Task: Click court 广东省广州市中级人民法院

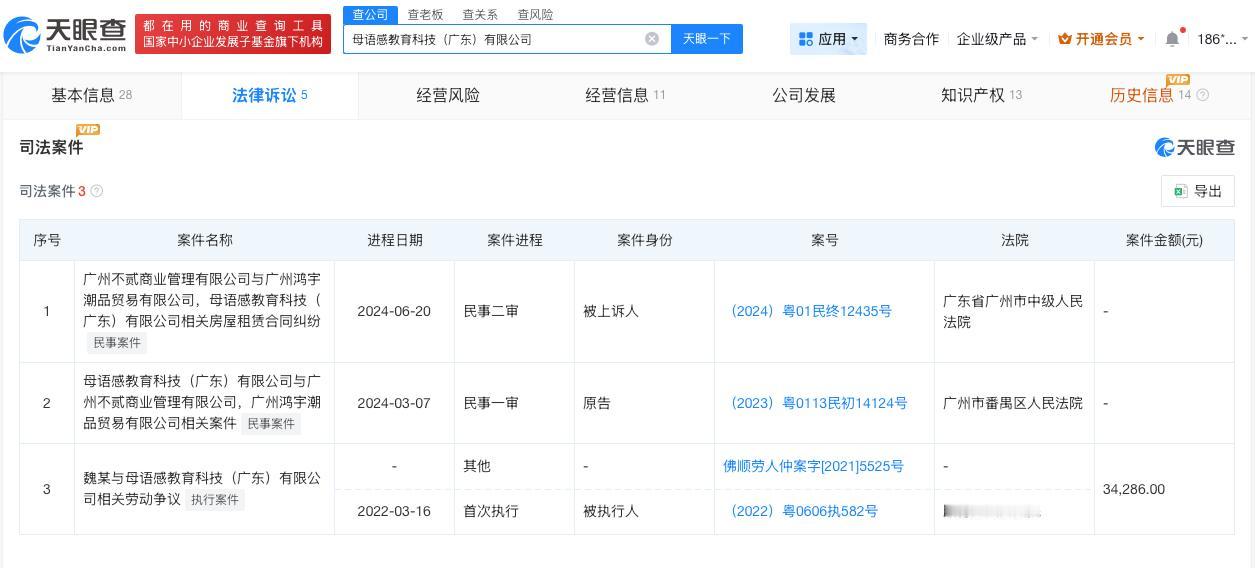Action: click(1013, 311)
